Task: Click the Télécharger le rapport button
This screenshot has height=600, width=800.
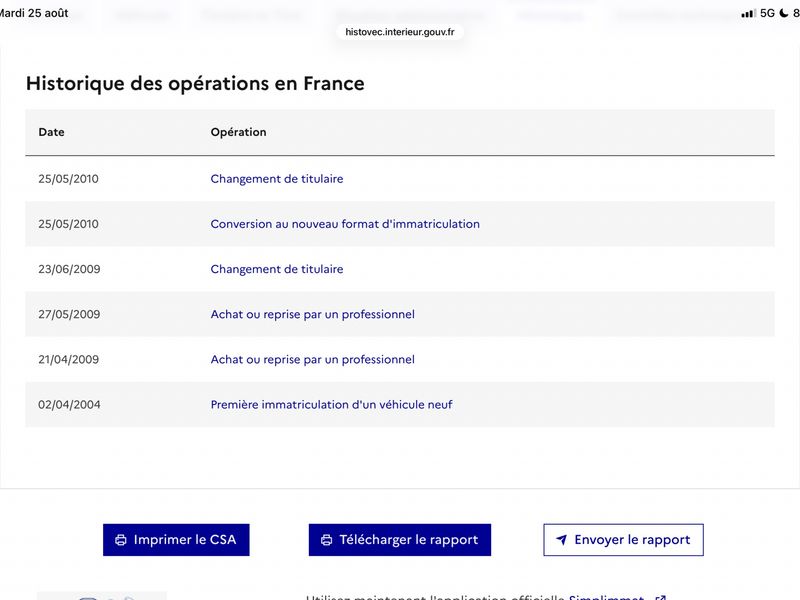Action: pyautogui.click(x=399, y=540)
